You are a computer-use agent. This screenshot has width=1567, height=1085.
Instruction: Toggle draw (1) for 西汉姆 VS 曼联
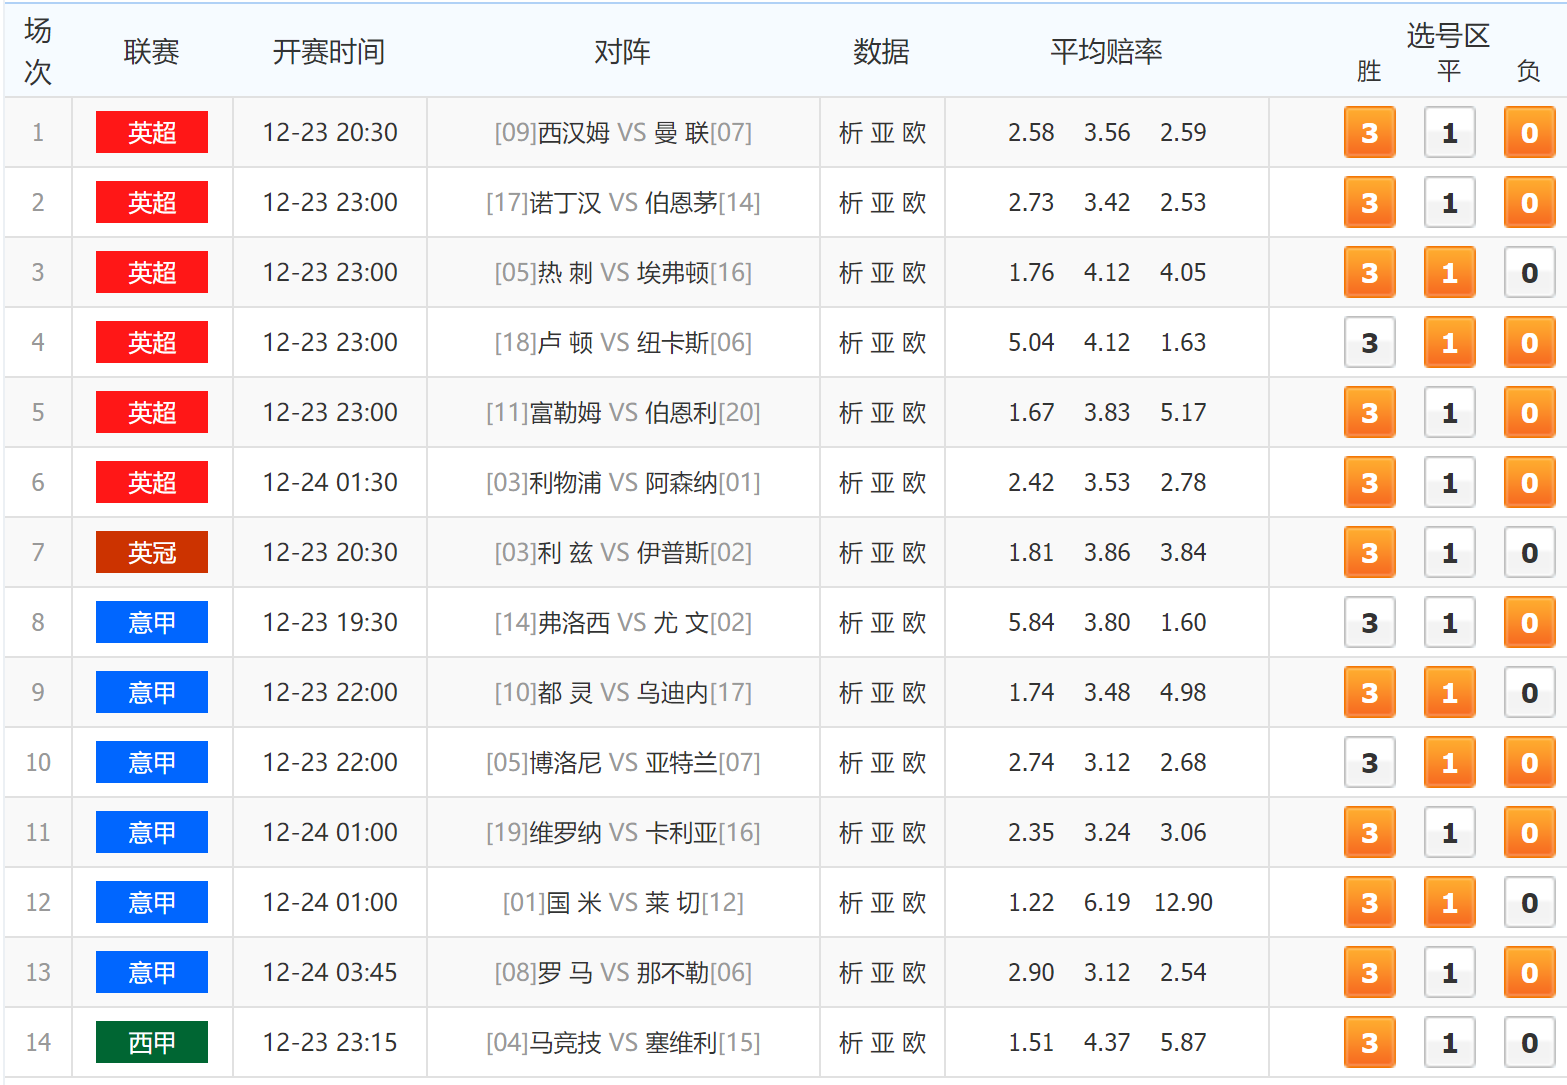[x=1449, y=132]
